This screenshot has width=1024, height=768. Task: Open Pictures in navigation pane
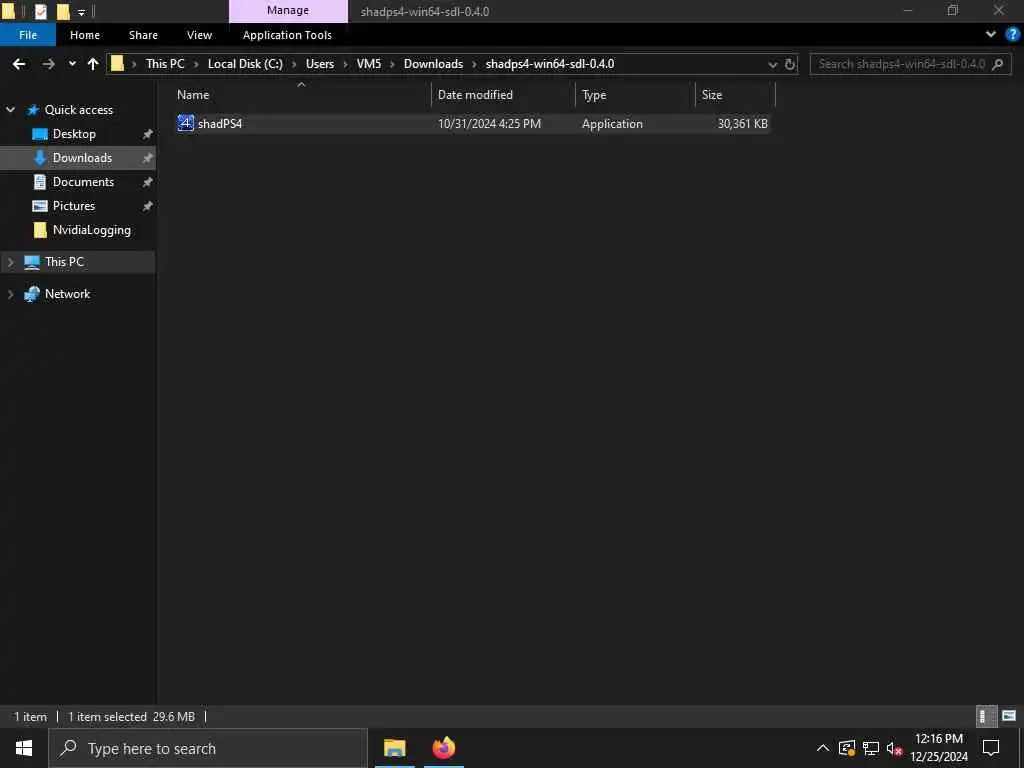pos(74,206)
